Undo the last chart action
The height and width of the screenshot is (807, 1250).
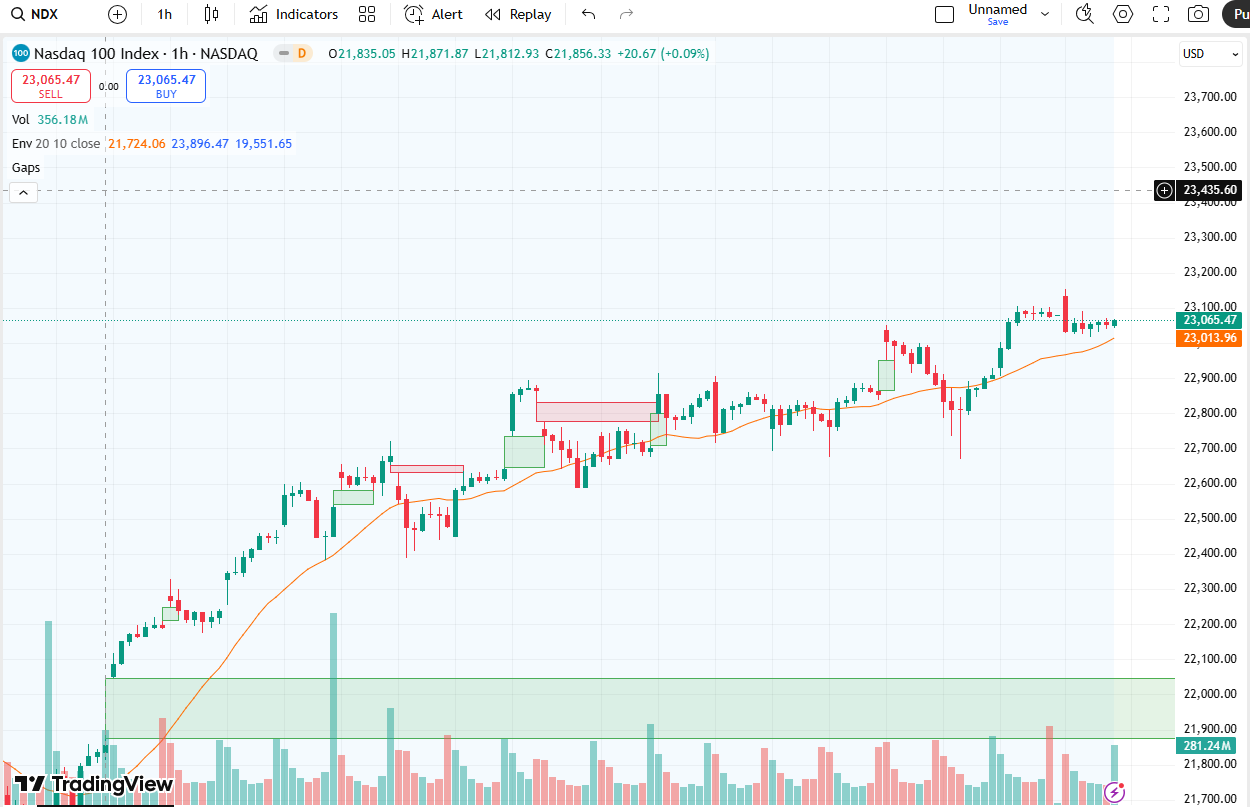click(x=589, y=14)
